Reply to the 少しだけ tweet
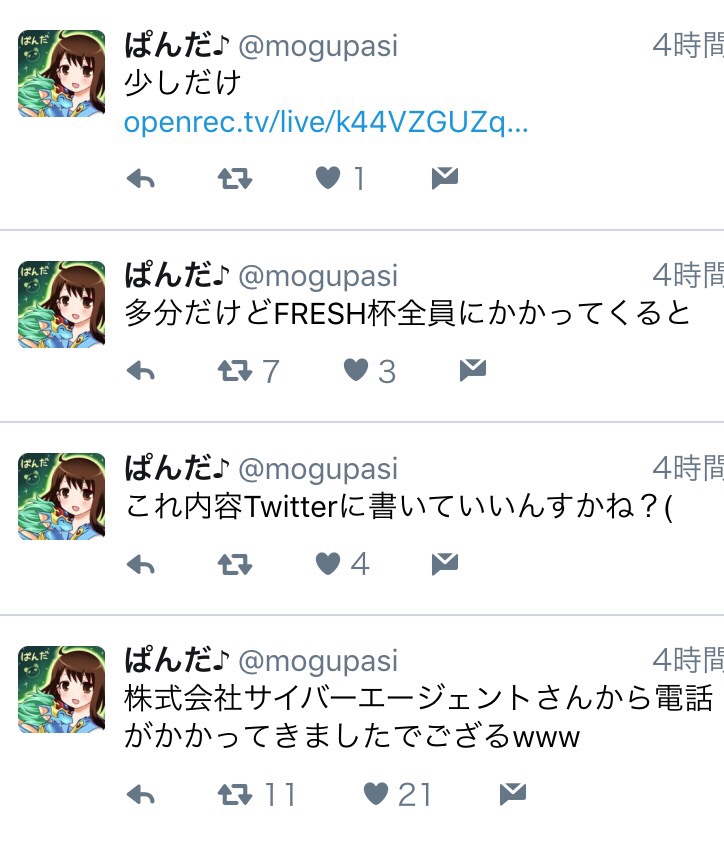724x842 pixels. [141, 179]
